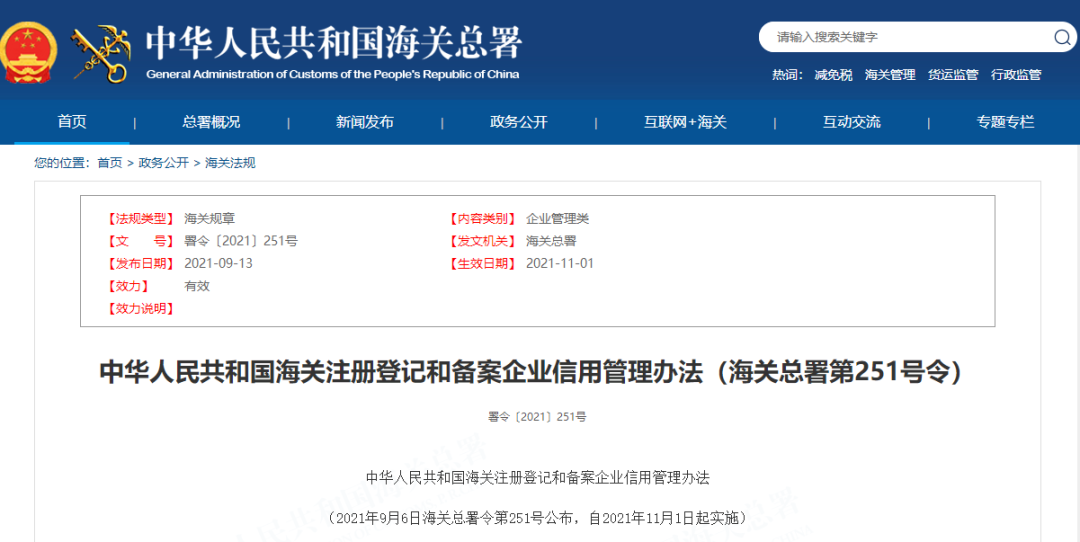1080x542 pixels.
Task: Open the 互联网+海关 navigation tab
Action: click(685, 122)
